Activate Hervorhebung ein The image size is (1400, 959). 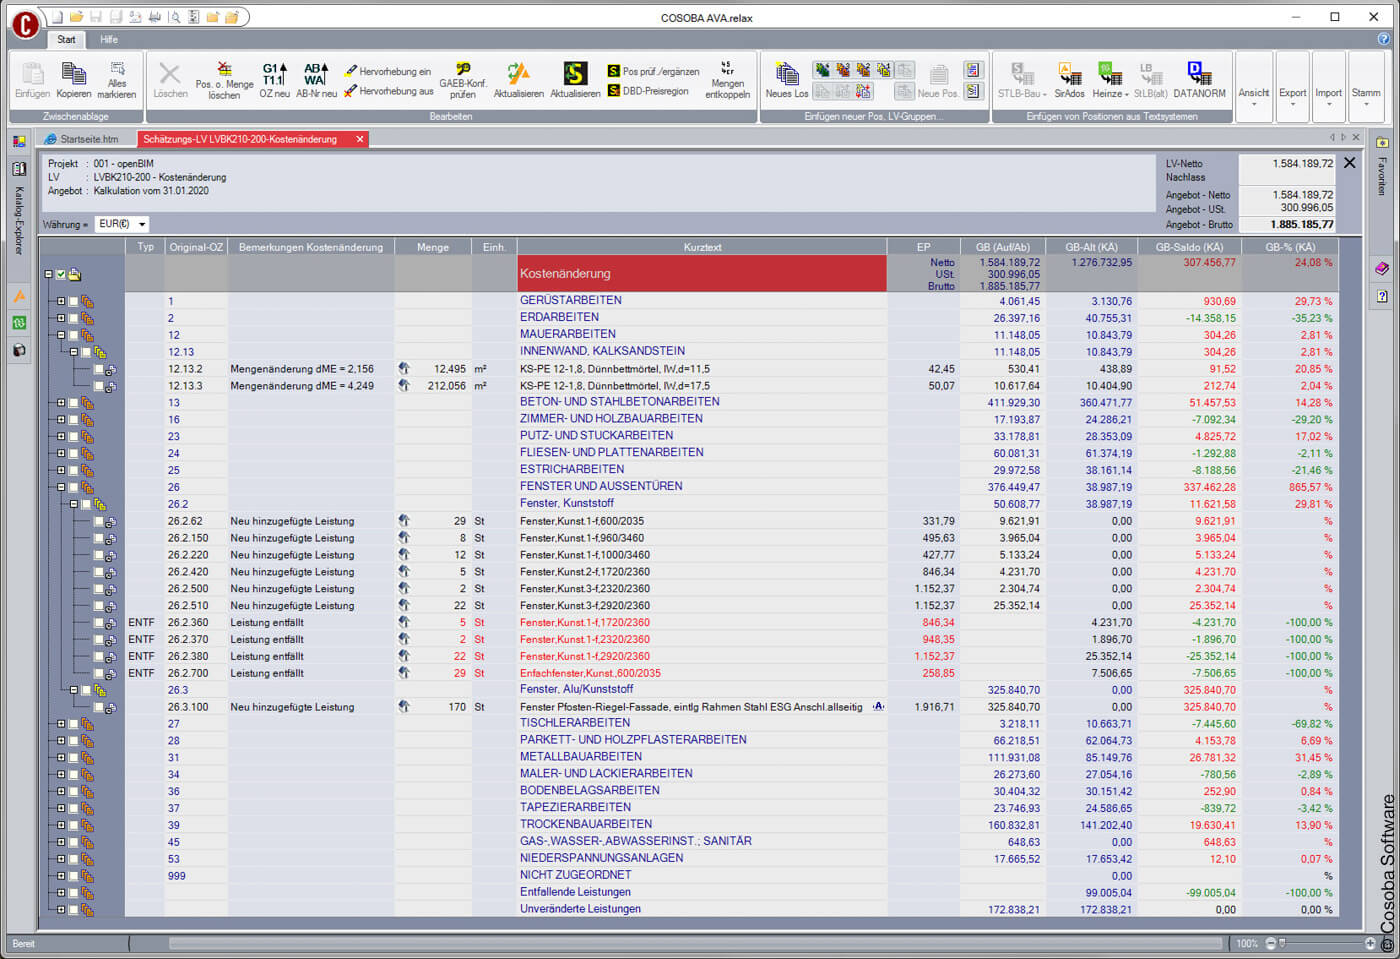point(388,71)
